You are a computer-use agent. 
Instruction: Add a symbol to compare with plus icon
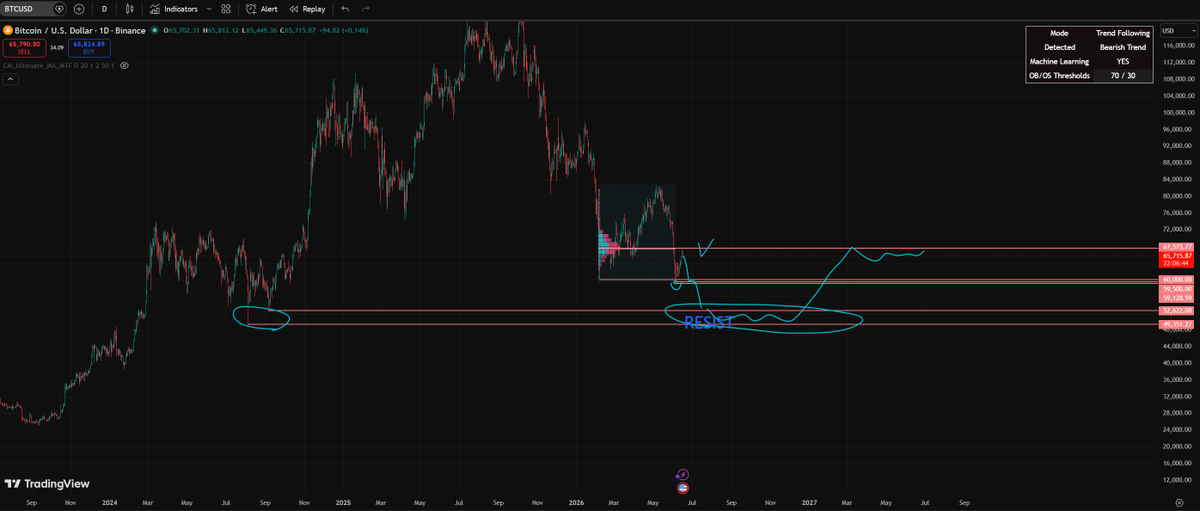(78, 8)
